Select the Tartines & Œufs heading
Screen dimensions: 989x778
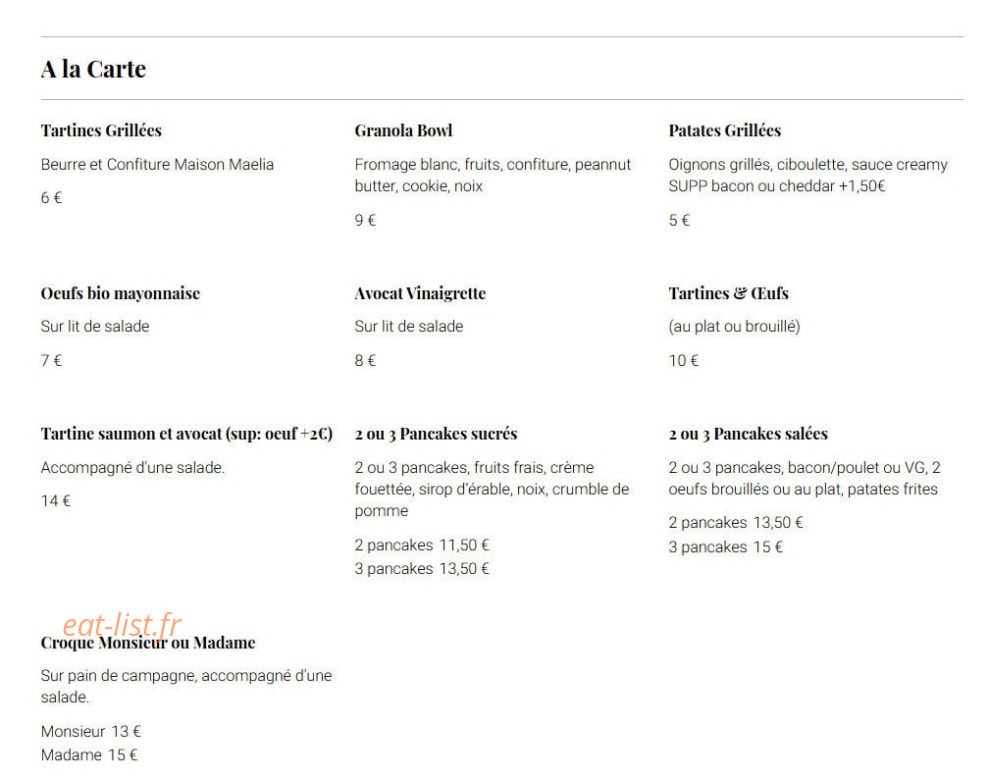point(729,293)
